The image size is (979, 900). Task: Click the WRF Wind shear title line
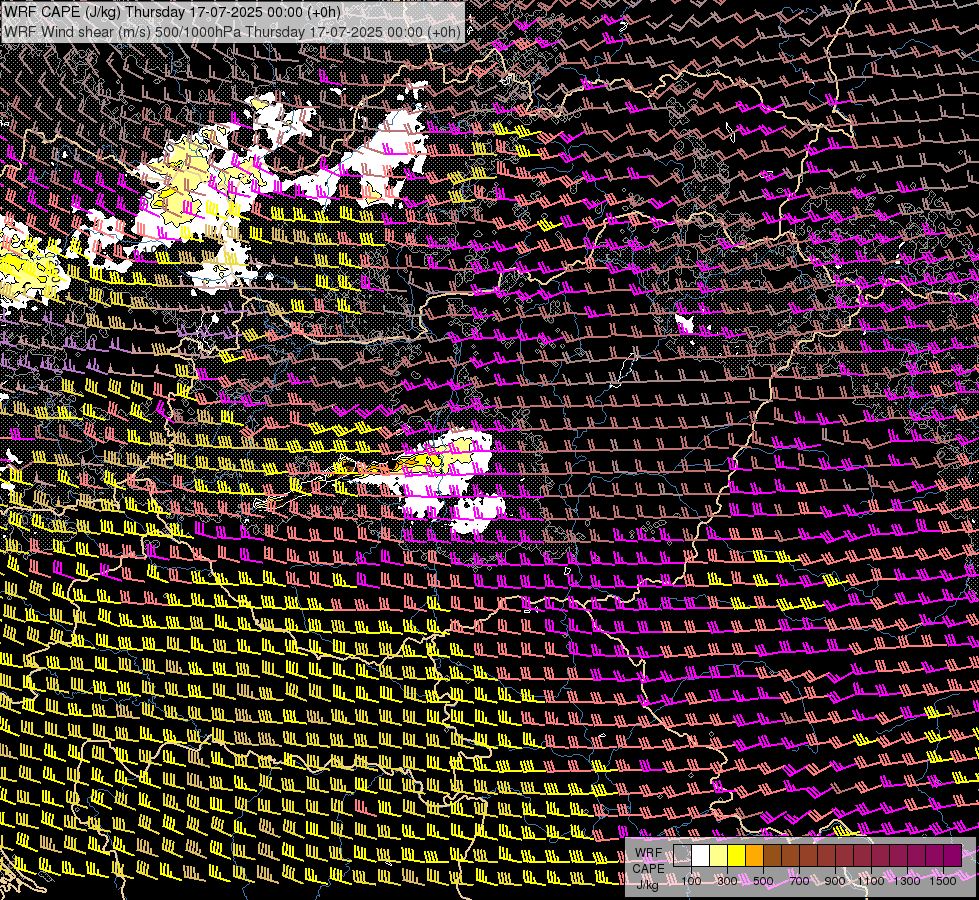pyautogui.click(x=233, y=32)
